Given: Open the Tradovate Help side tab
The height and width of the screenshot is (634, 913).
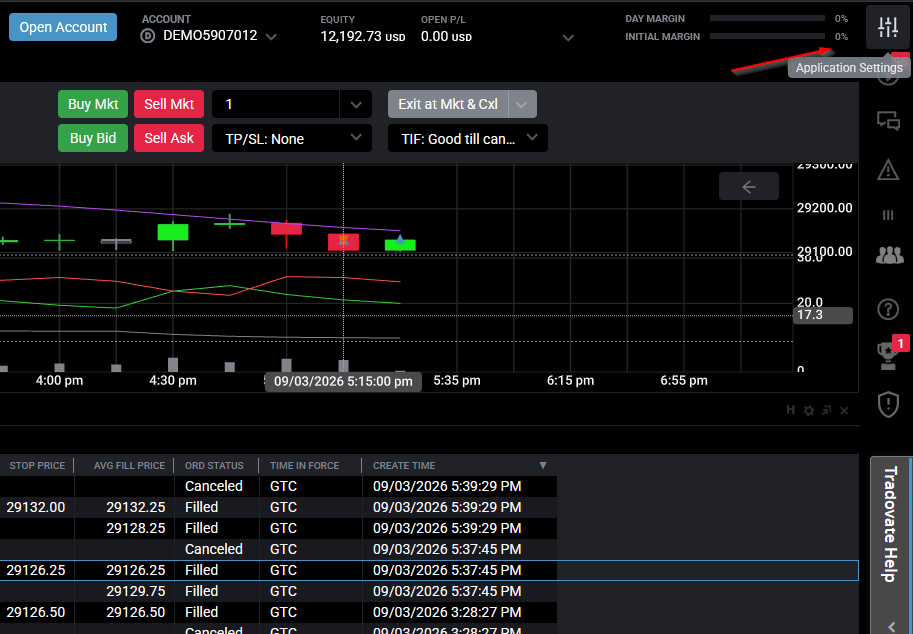Looking at the screenshot, I should click(x=891, y=524).
